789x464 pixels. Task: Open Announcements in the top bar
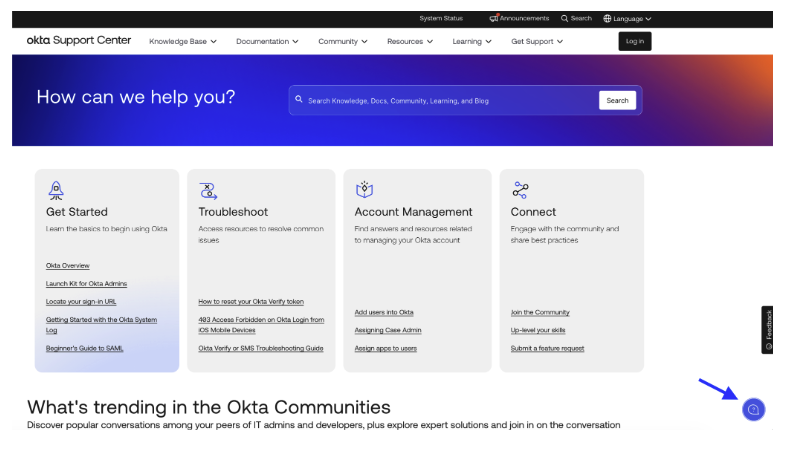(520, 19)
